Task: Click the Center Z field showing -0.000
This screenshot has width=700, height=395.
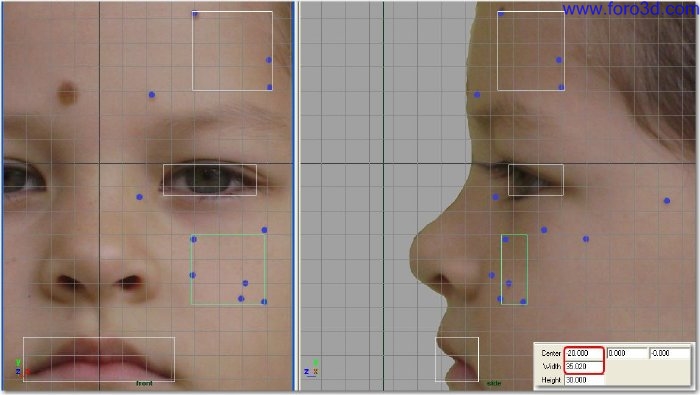Action: 669,353
